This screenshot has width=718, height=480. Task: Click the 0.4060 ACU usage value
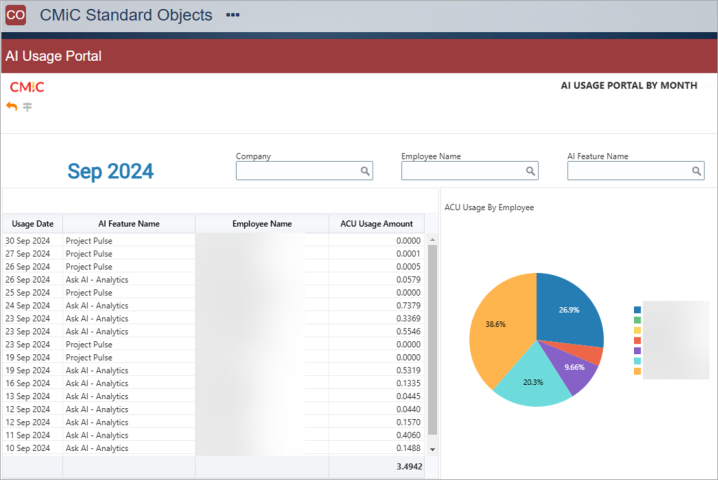pos(408,435)
